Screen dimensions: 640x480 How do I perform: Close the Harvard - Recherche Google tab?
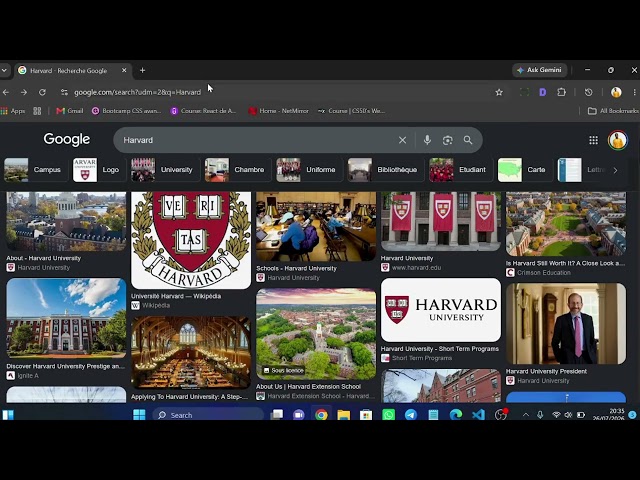[124, 70]
